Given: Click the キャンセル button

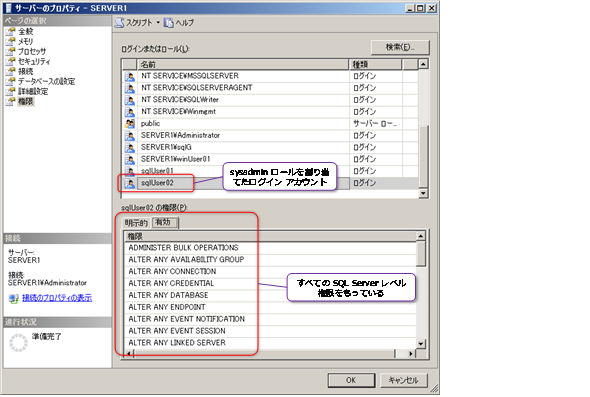Looking at the screenshot, I should coord(404,380).
